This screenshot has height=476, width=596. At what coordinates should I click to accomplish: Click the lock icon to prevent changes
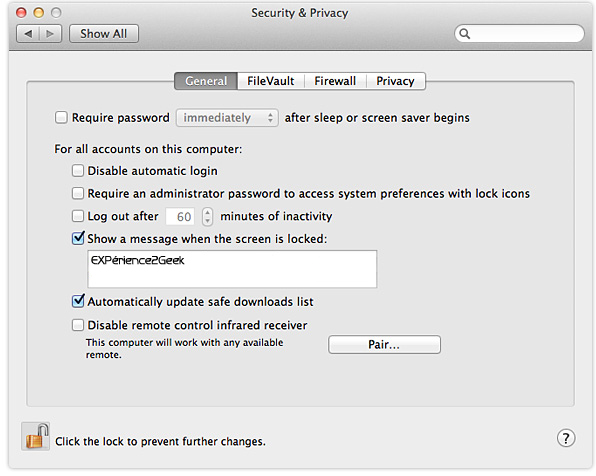(36, 436)
